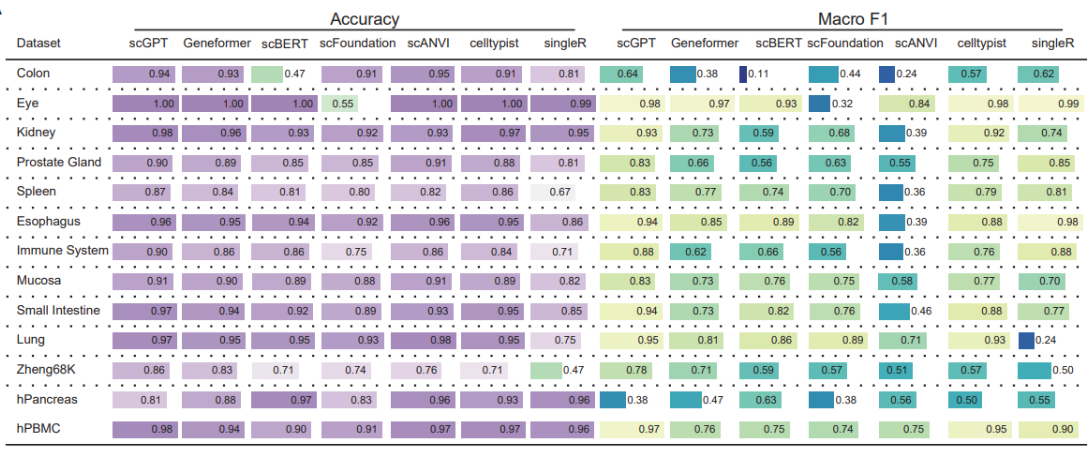Select singleR Spleen accuracy cell 0.67
The width and height of the screenshot is (1091, 454).
552,192
